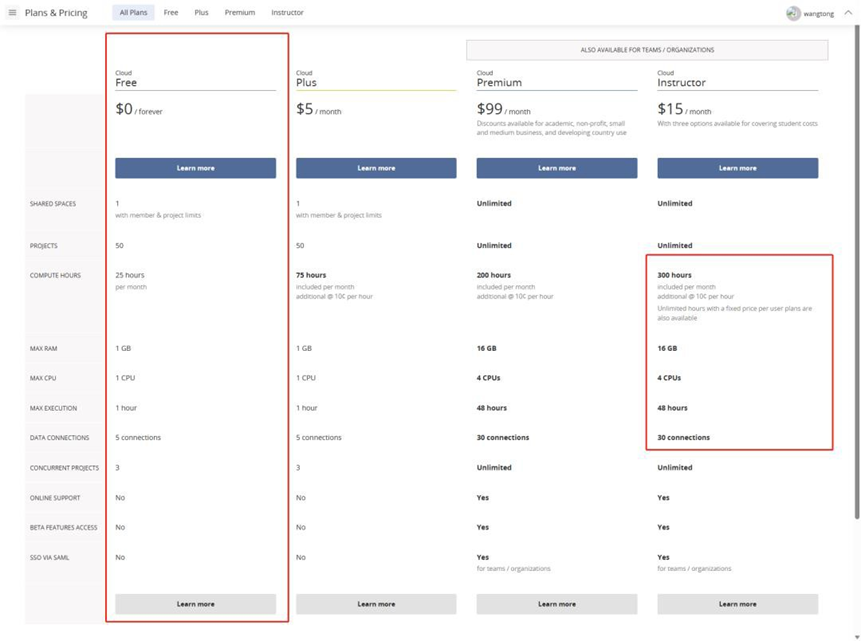Click the vertical page scrollbar
The image size is (861, 641).
[857, 272]
